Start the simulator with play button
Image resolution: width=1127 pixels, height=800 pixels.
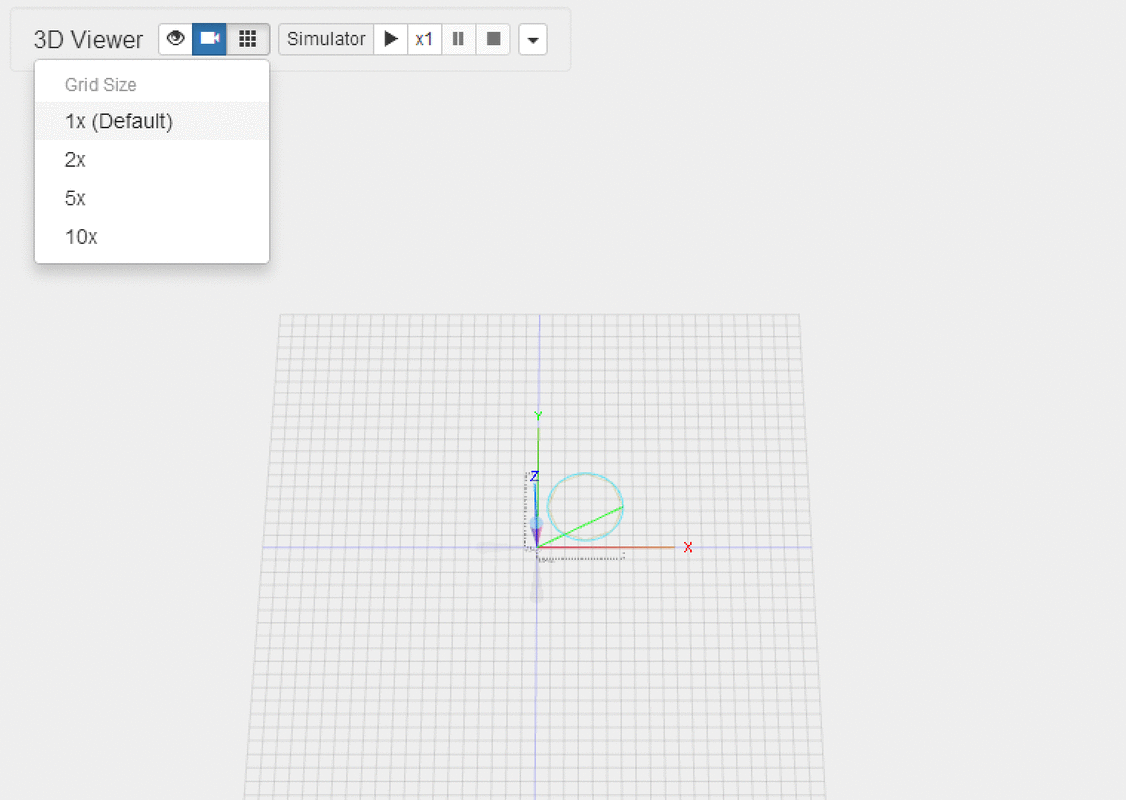(x=391, y=39)
